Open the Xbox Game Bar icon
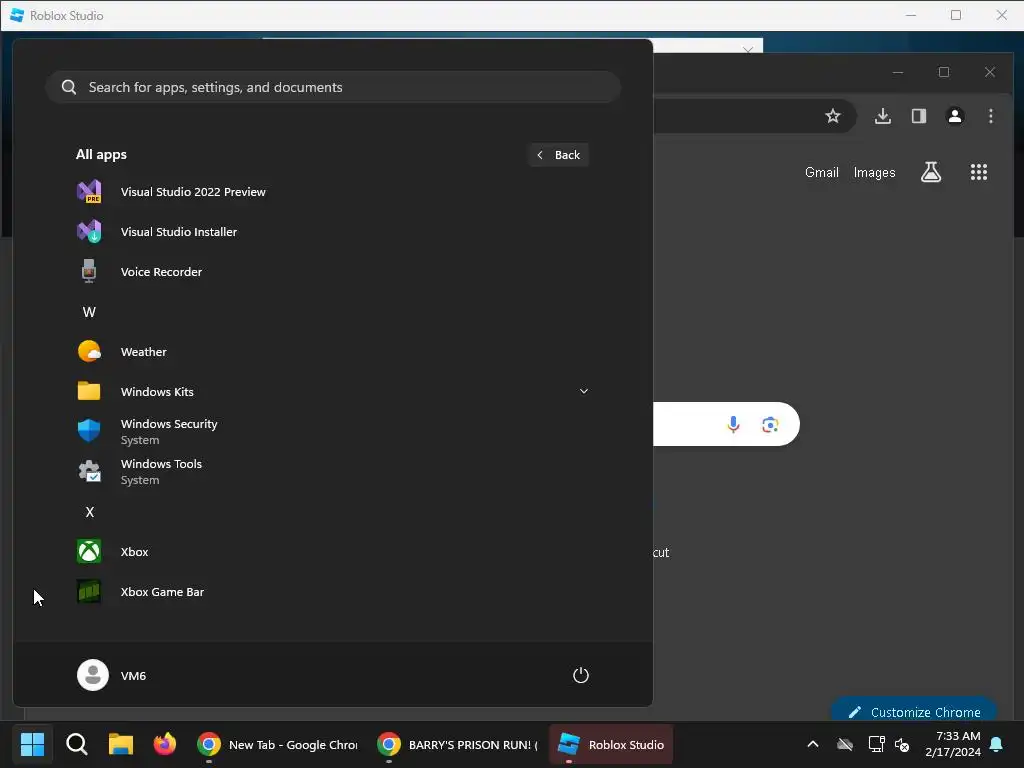Screen dimensions: 1024x768 point(89,591)
